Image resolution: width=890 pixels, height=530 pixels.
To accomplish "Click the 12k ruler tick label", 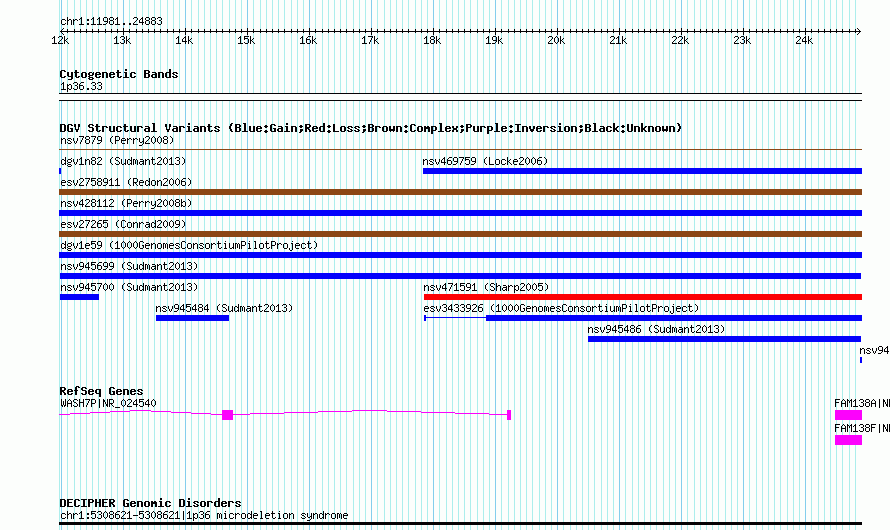I will 60,40.
